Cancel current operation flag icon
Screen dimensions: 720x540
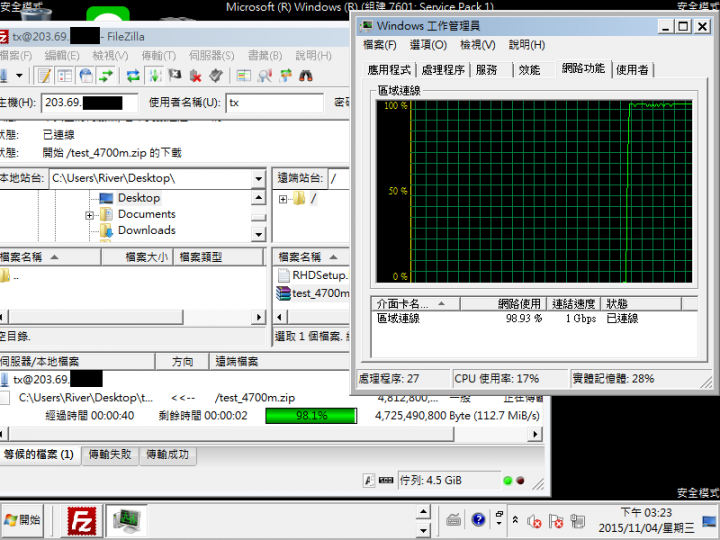[x=175, y=75]
